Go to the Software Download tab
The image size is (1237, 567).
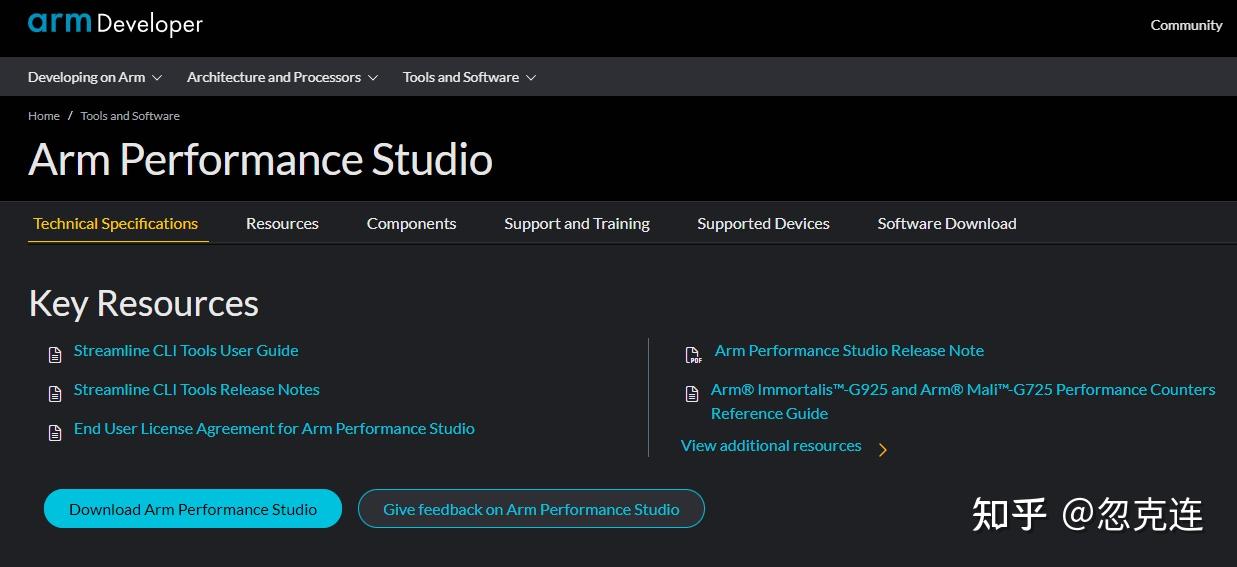tap(946, 224)
